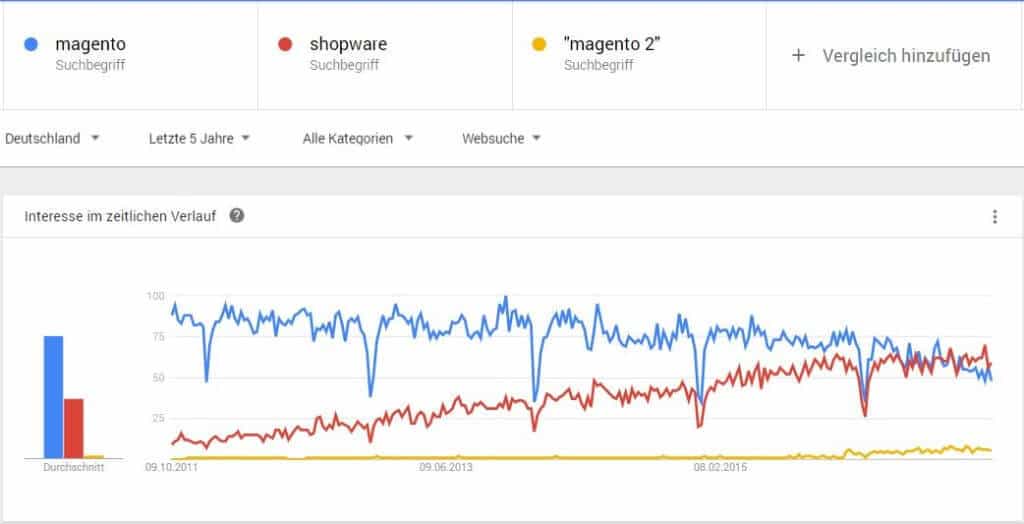Click the red dot beside shopware
Screen dimensions: 1024x524
coord(285,45)
